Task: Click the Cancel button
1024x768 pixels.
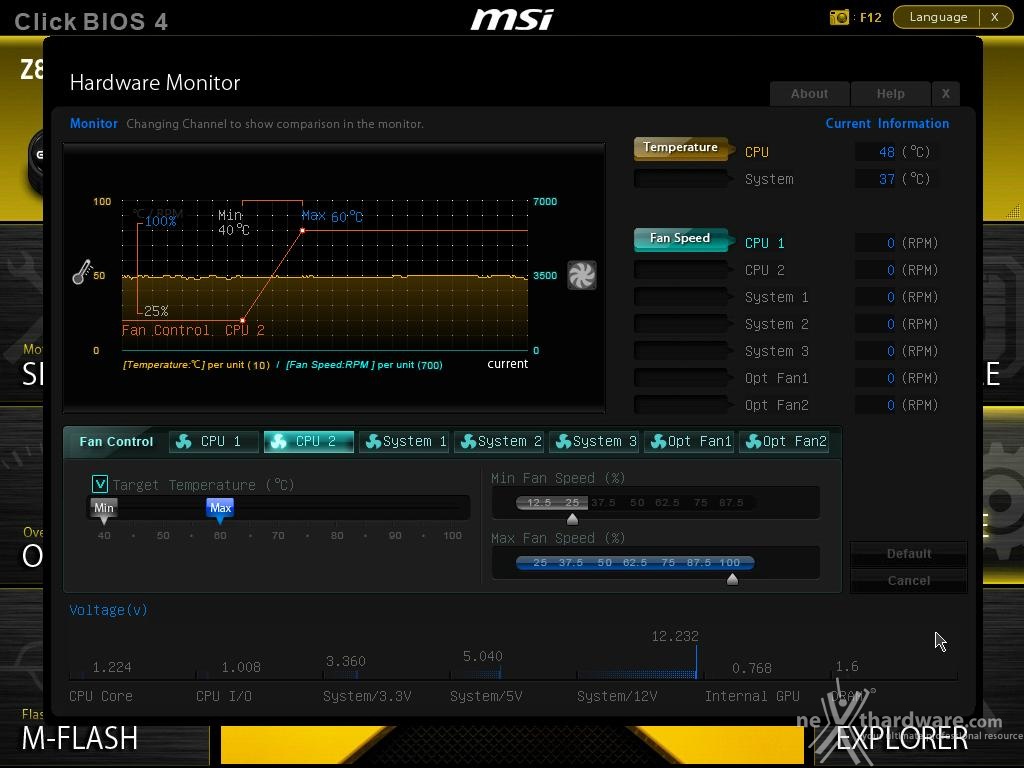Action: click(x=908, y=581)
